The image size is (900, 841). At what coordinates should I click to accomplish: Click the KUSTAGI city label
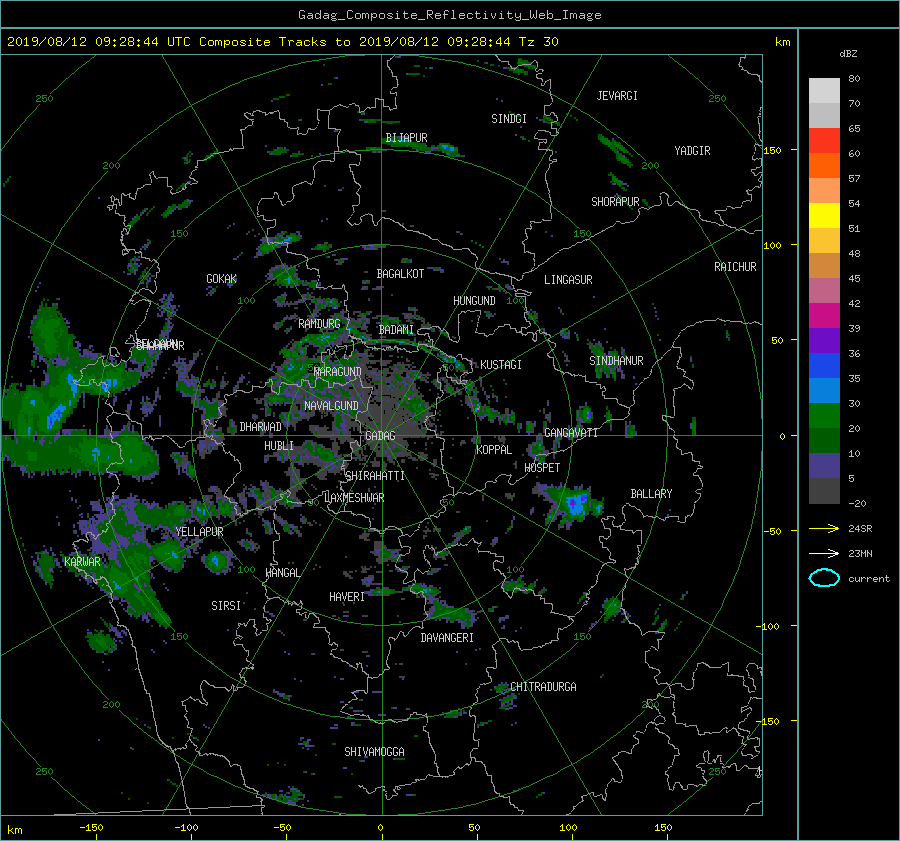tap(501, 365)
